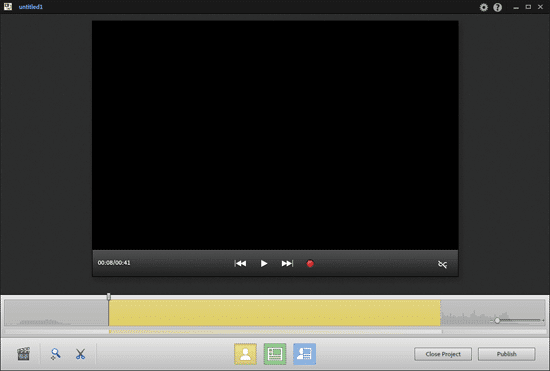
Task: Start recording with the red record button
Action: pyautogui.click(x=310, y=263)
